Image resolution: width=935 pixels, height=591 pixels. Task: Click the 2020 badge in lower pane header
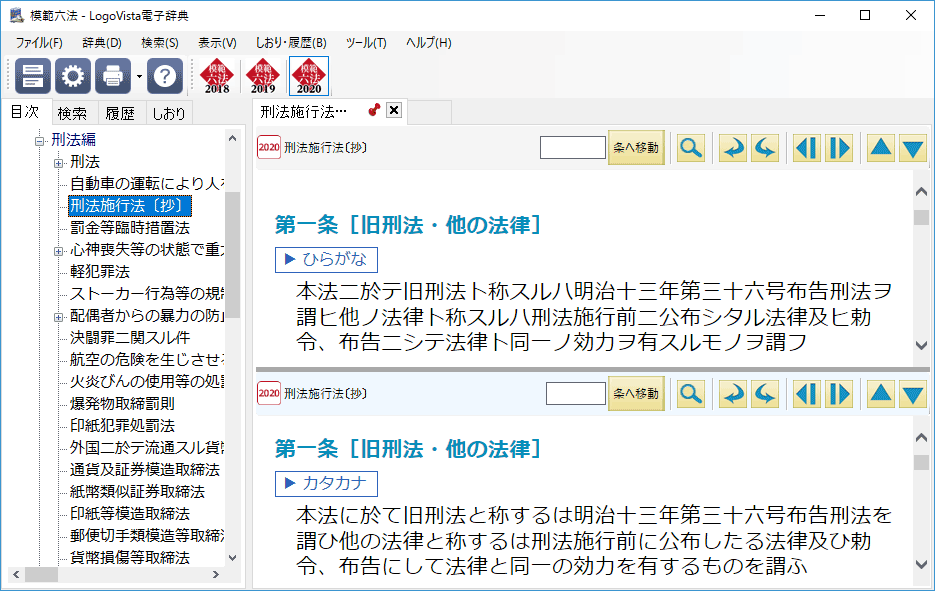(x=269, y=394)
